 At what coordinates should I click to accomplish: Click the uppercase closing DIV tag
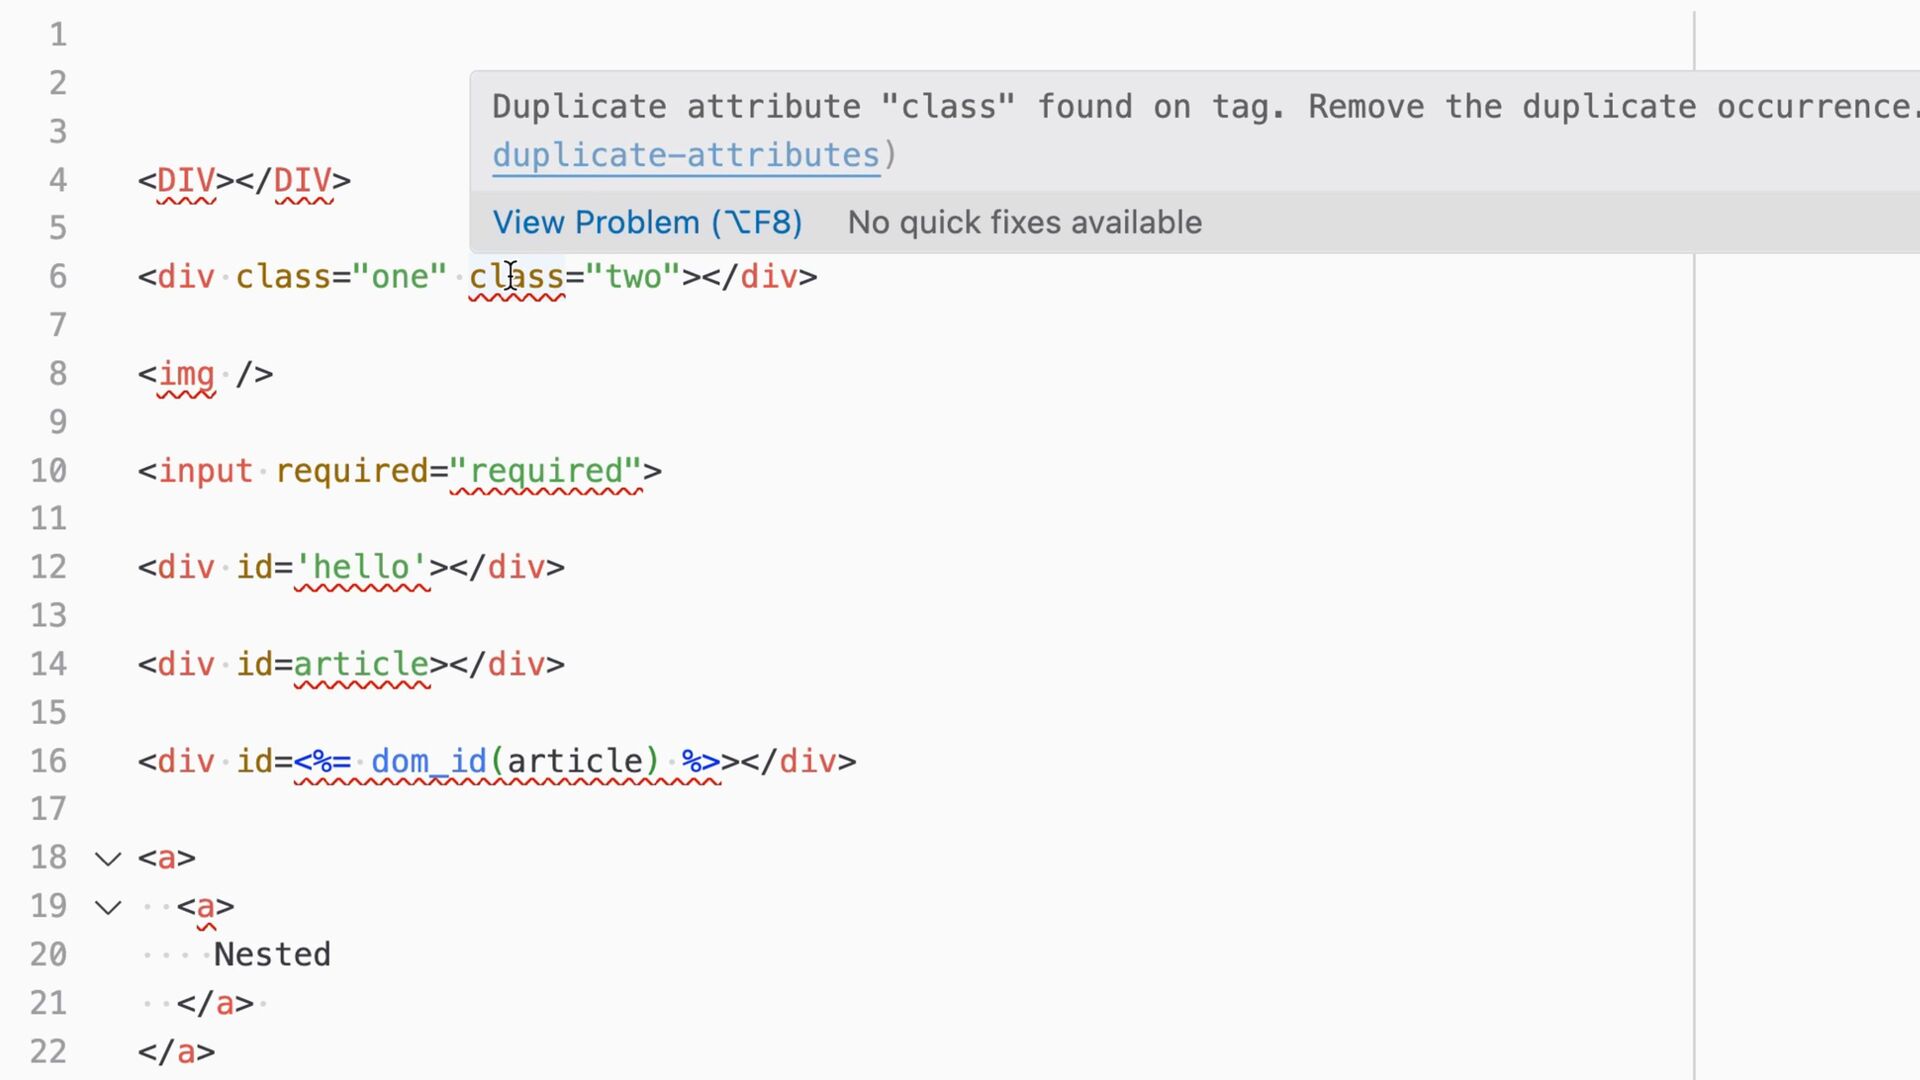point(302,181)
